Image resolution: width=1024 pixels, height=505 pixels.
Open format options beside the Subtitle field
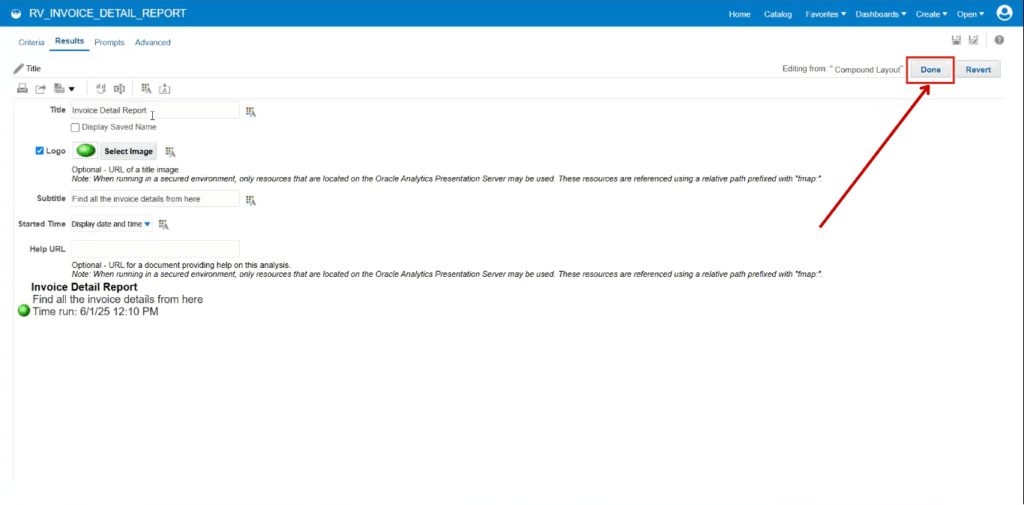point(251,200)
